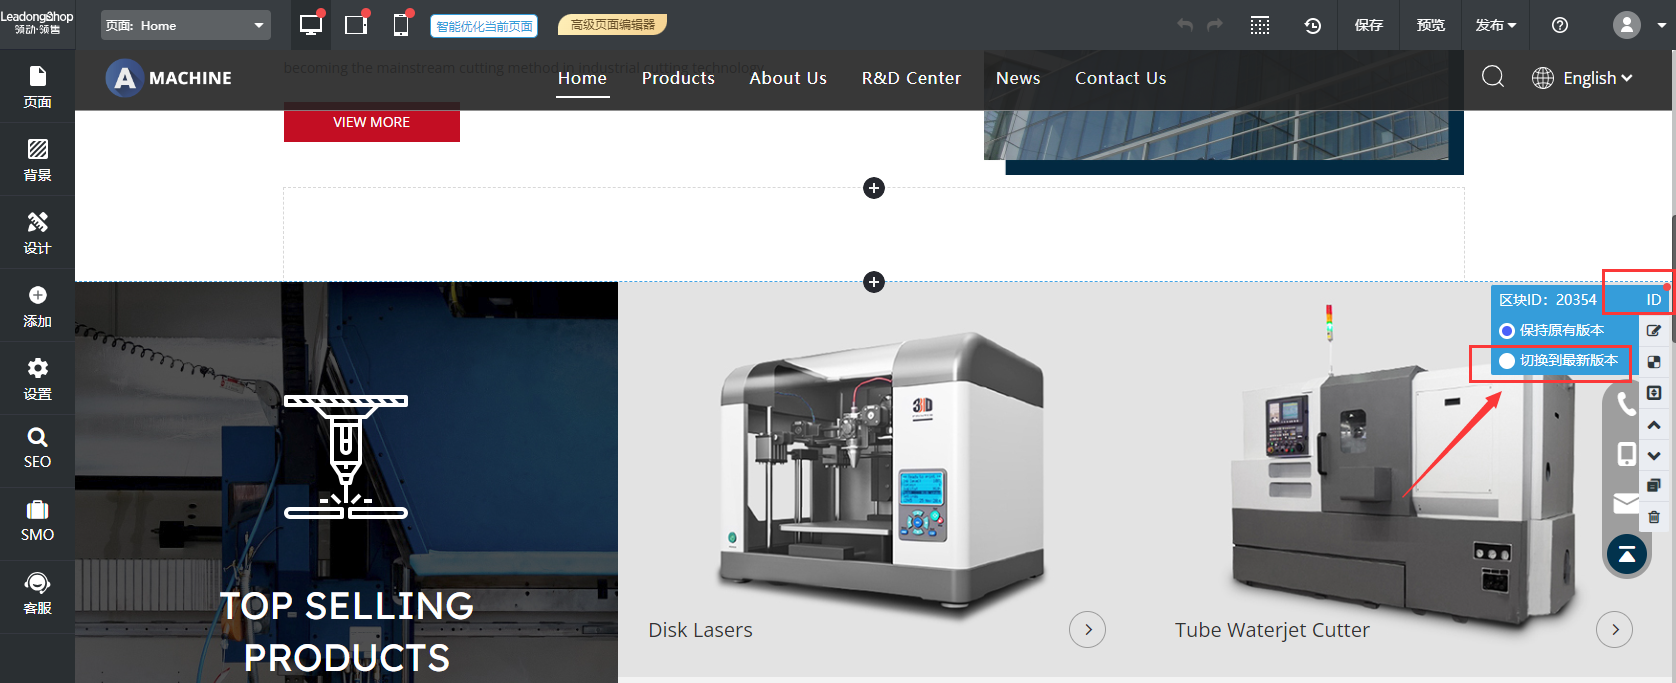Open the version history clock icon
The height and width of the screenshot is (683, 1676).
1312,25
